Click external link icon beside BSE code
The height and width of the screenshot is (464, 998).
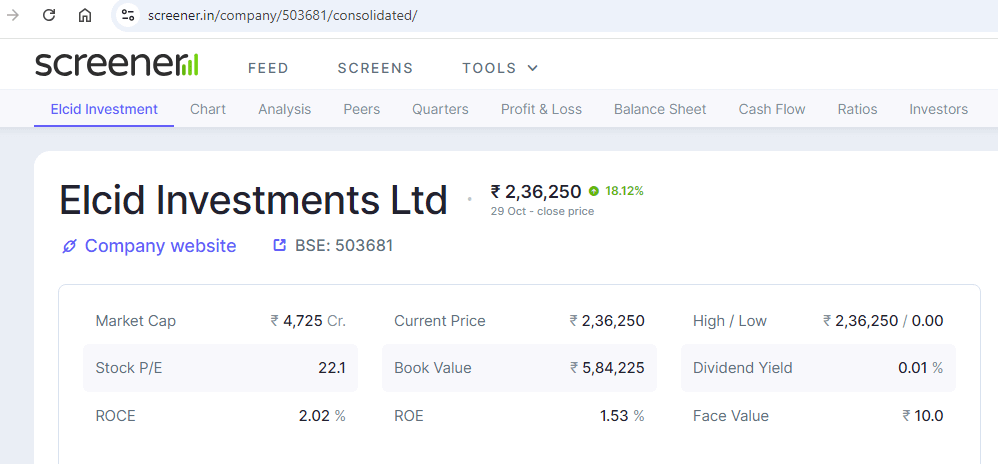[280, 245]
